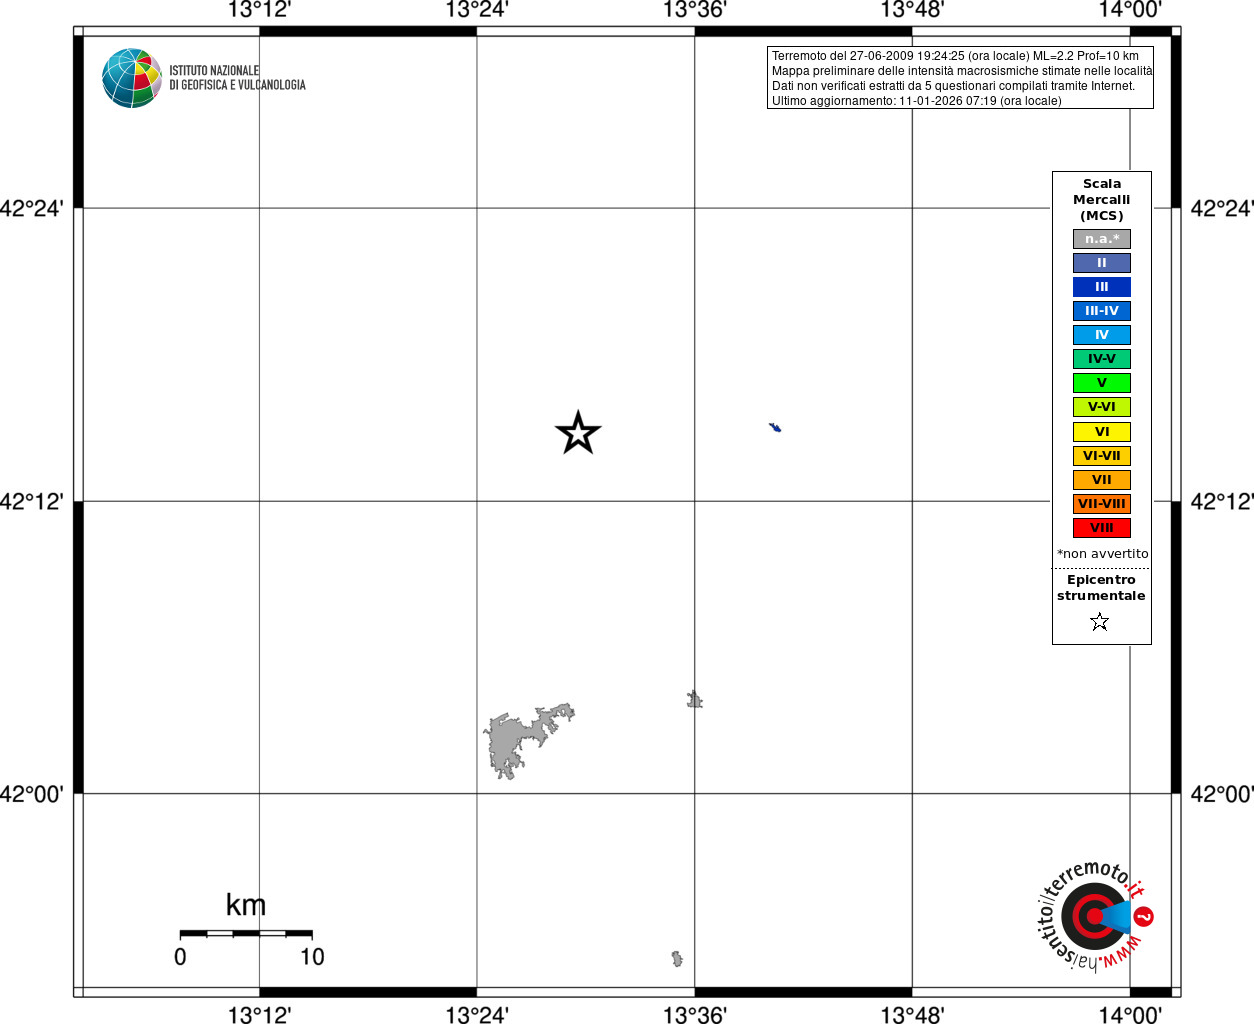Select the IV-V intensity legend swatch
Screen dimensions: 1254x1024
click(x=1102, y=359)
